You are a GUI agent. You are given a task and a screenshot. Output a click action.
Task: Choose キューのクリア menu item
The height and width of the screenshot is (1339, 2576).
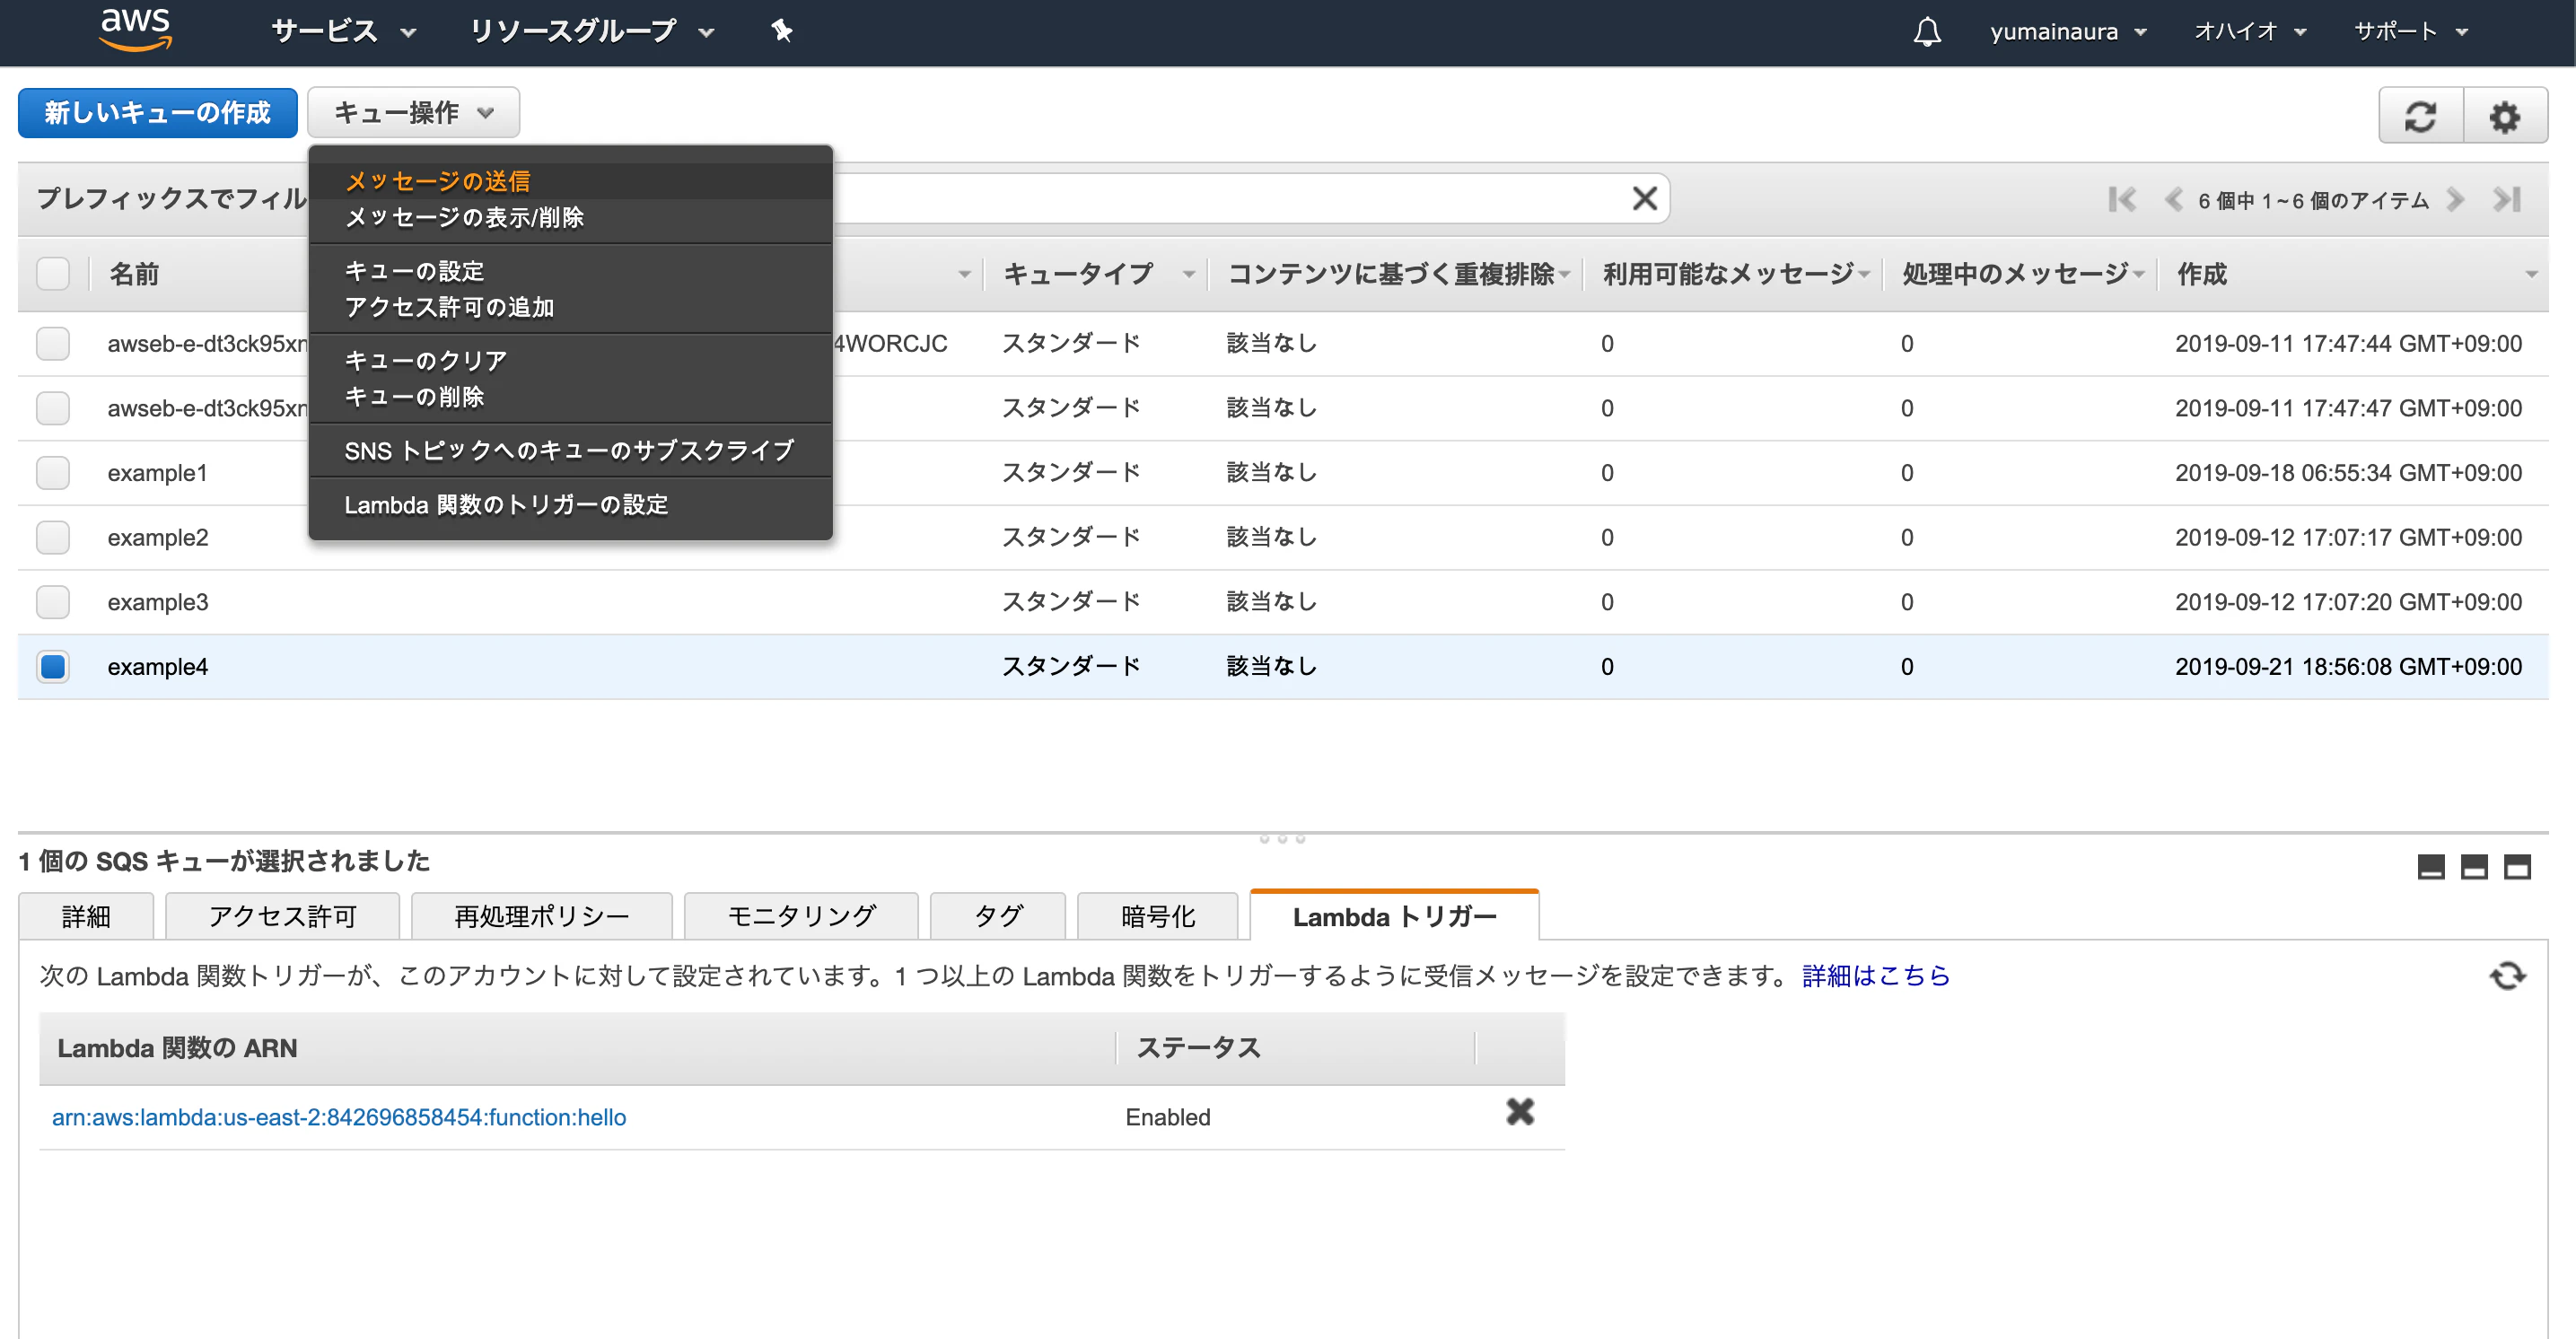570,361
